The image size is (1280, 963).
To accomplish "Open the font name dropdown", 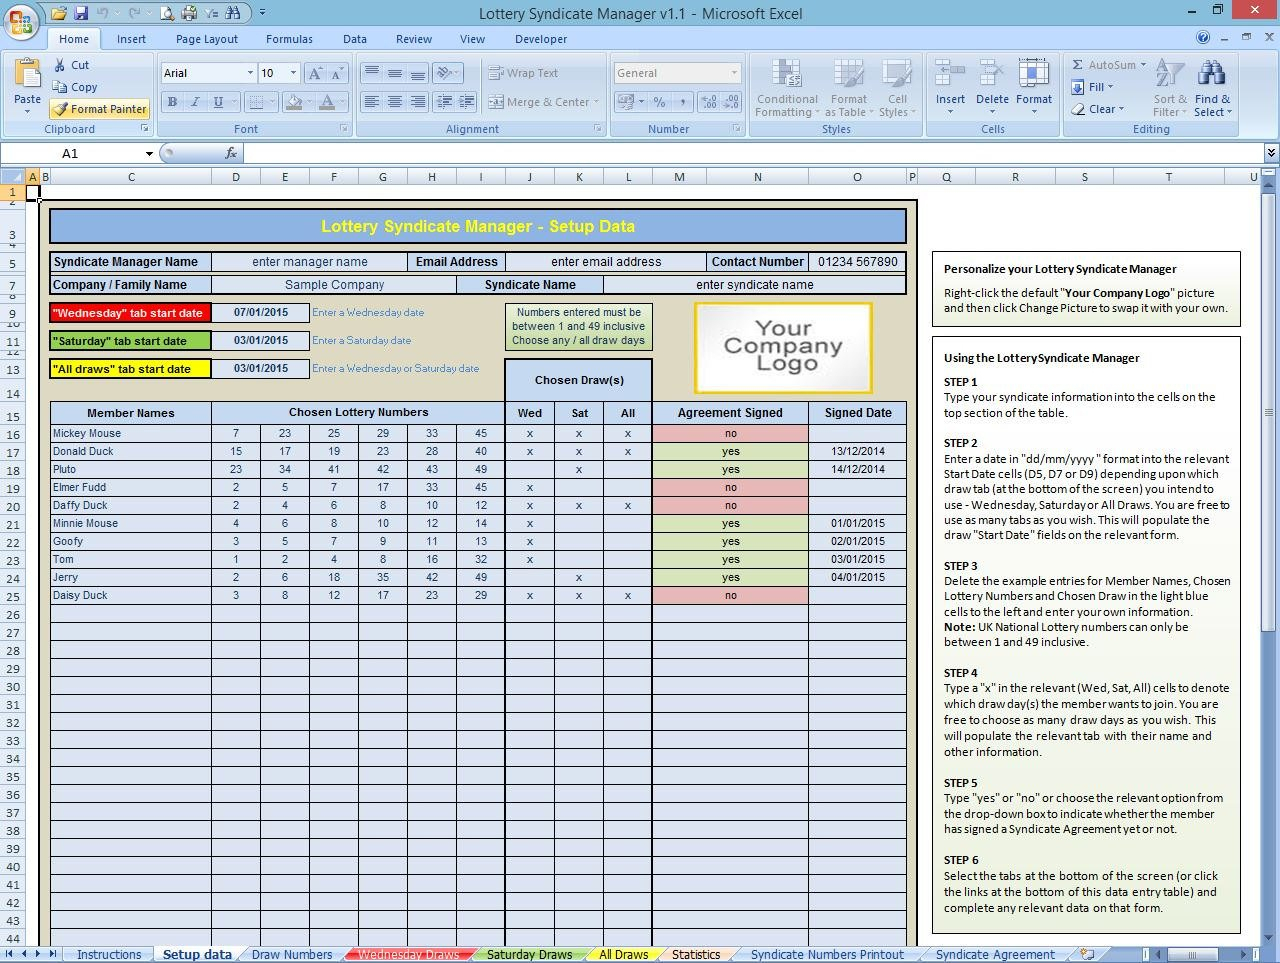I will tap(250, 73).
